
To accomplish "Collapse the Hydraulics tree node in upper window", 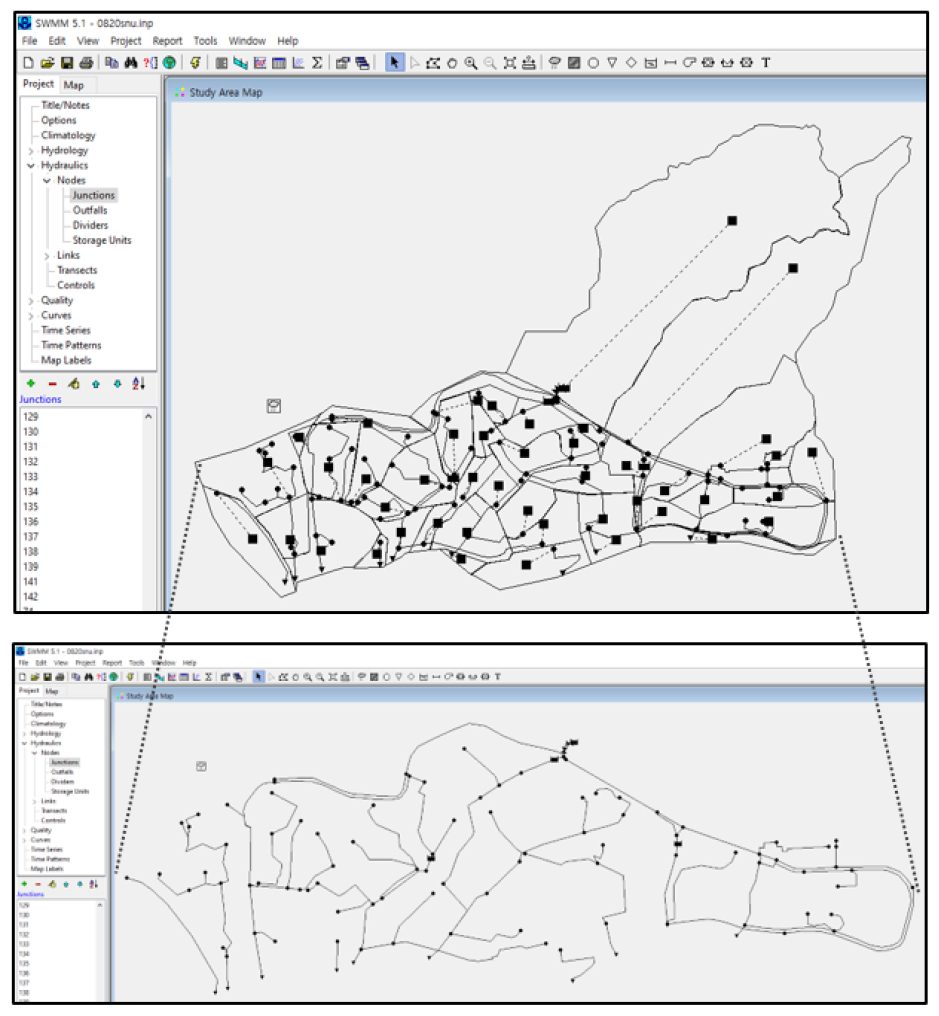I will 31,166.
